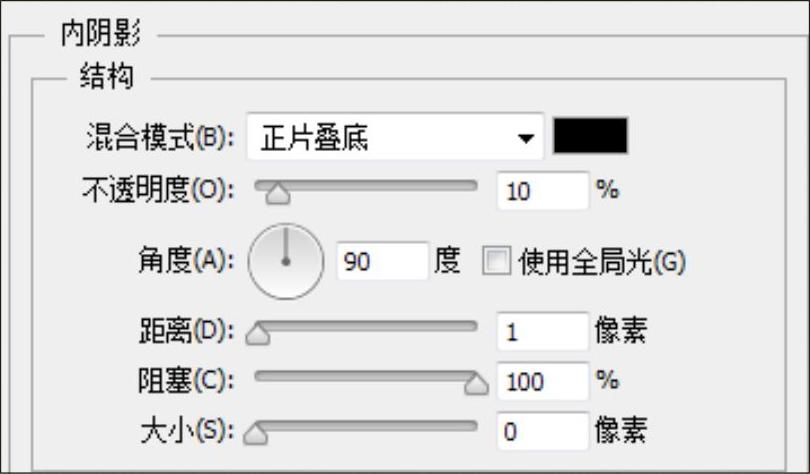Enable the 使用全局光 checkbox
Viewport: 810px width, 474px height.
tap(497, 262)
